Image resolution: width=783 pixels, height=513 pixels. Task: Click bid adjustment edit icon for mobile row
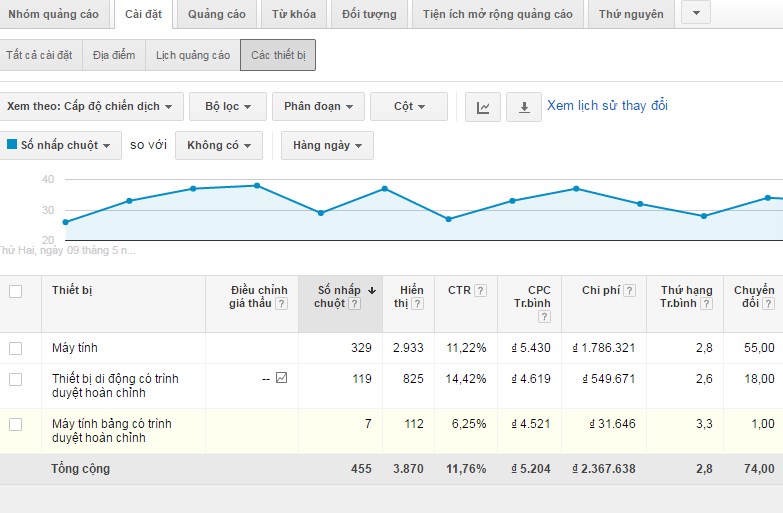pyautogui.click(x=282, y=378)
